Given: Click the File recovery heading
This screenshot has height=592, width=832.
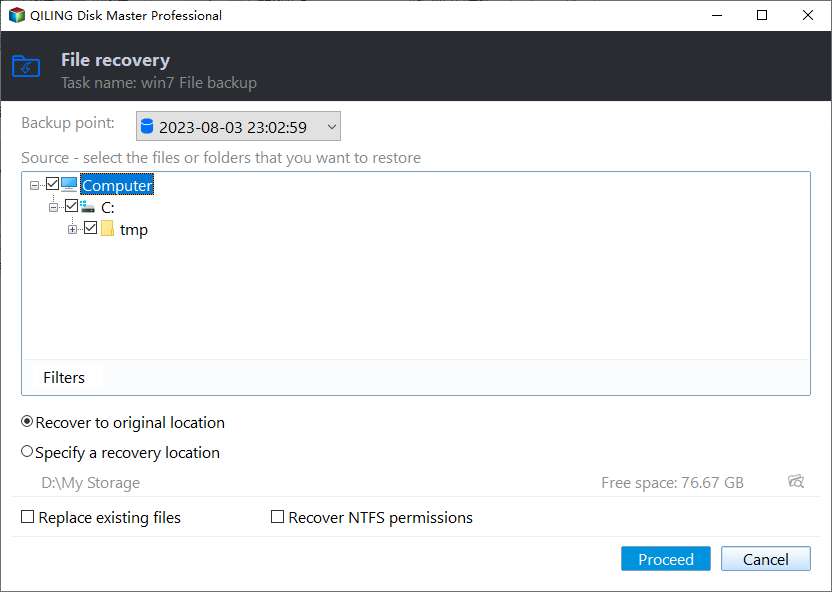Looking at the screenshot, I should (x=116, y=60).
